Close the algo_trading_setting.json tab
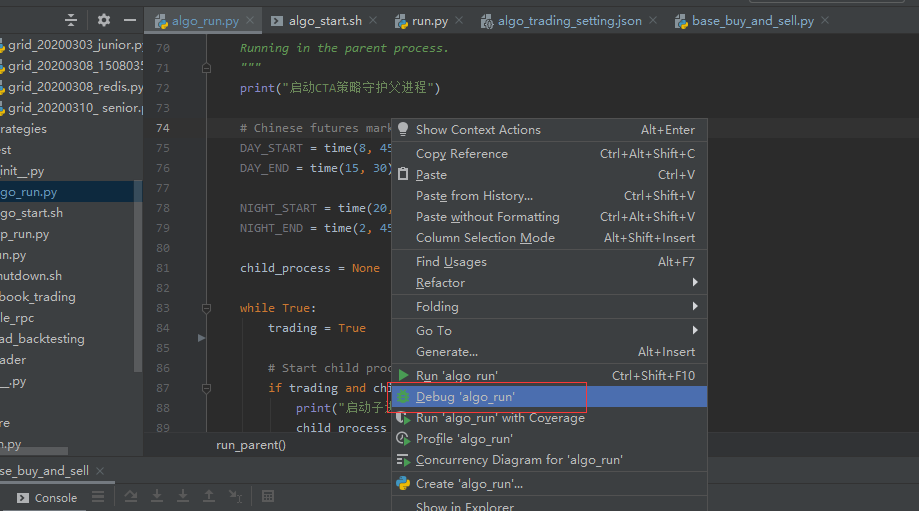 [653, 21]
